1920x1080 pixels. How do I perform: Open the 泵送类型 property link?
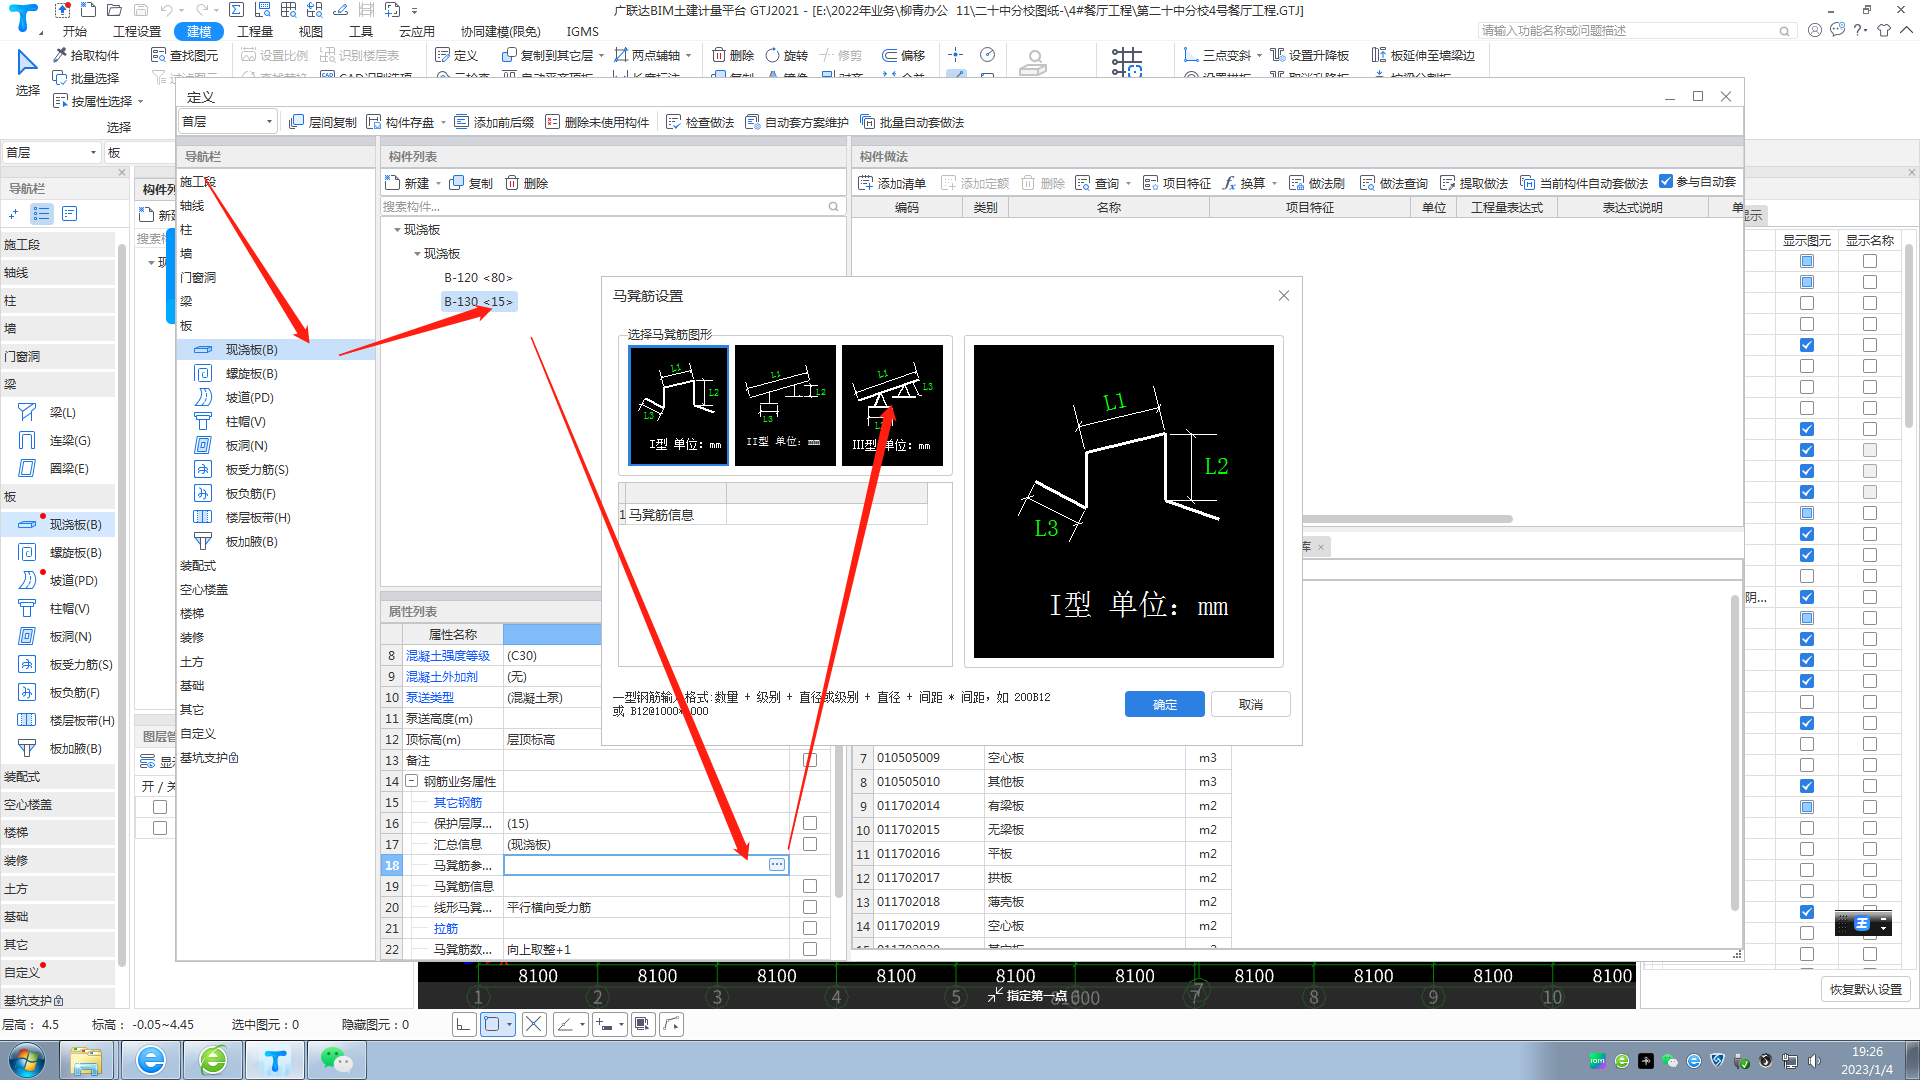(x=430, y=698)
